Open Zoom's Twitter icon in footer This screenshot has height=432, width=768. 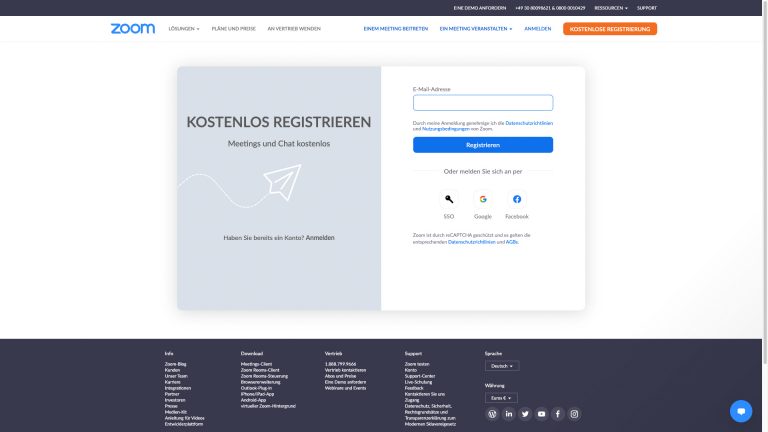click(525, 414)
